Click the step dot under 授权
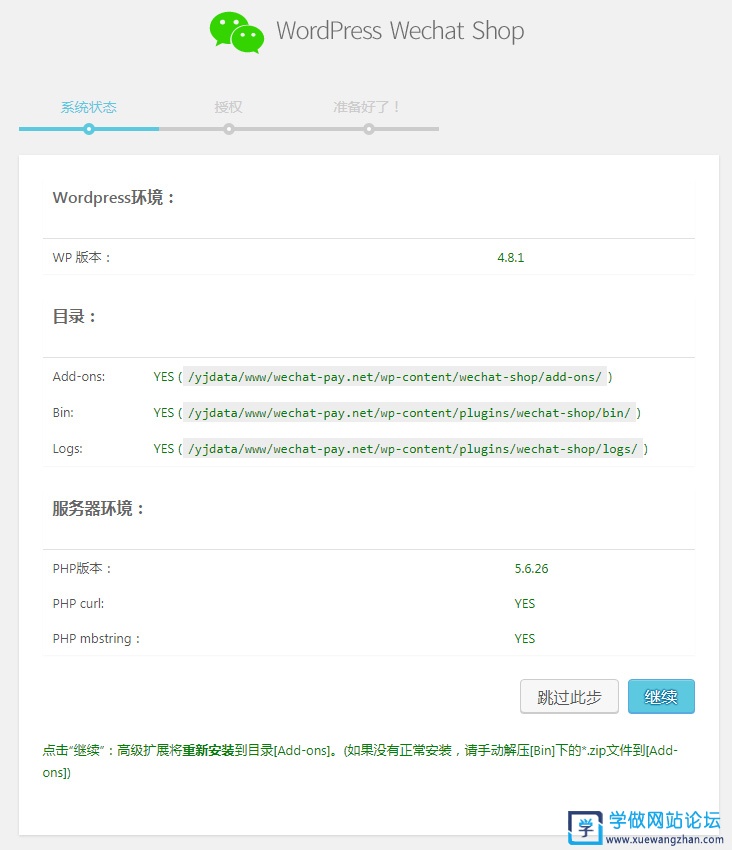Viewport: 732px width, 850px height. (229, 129)
